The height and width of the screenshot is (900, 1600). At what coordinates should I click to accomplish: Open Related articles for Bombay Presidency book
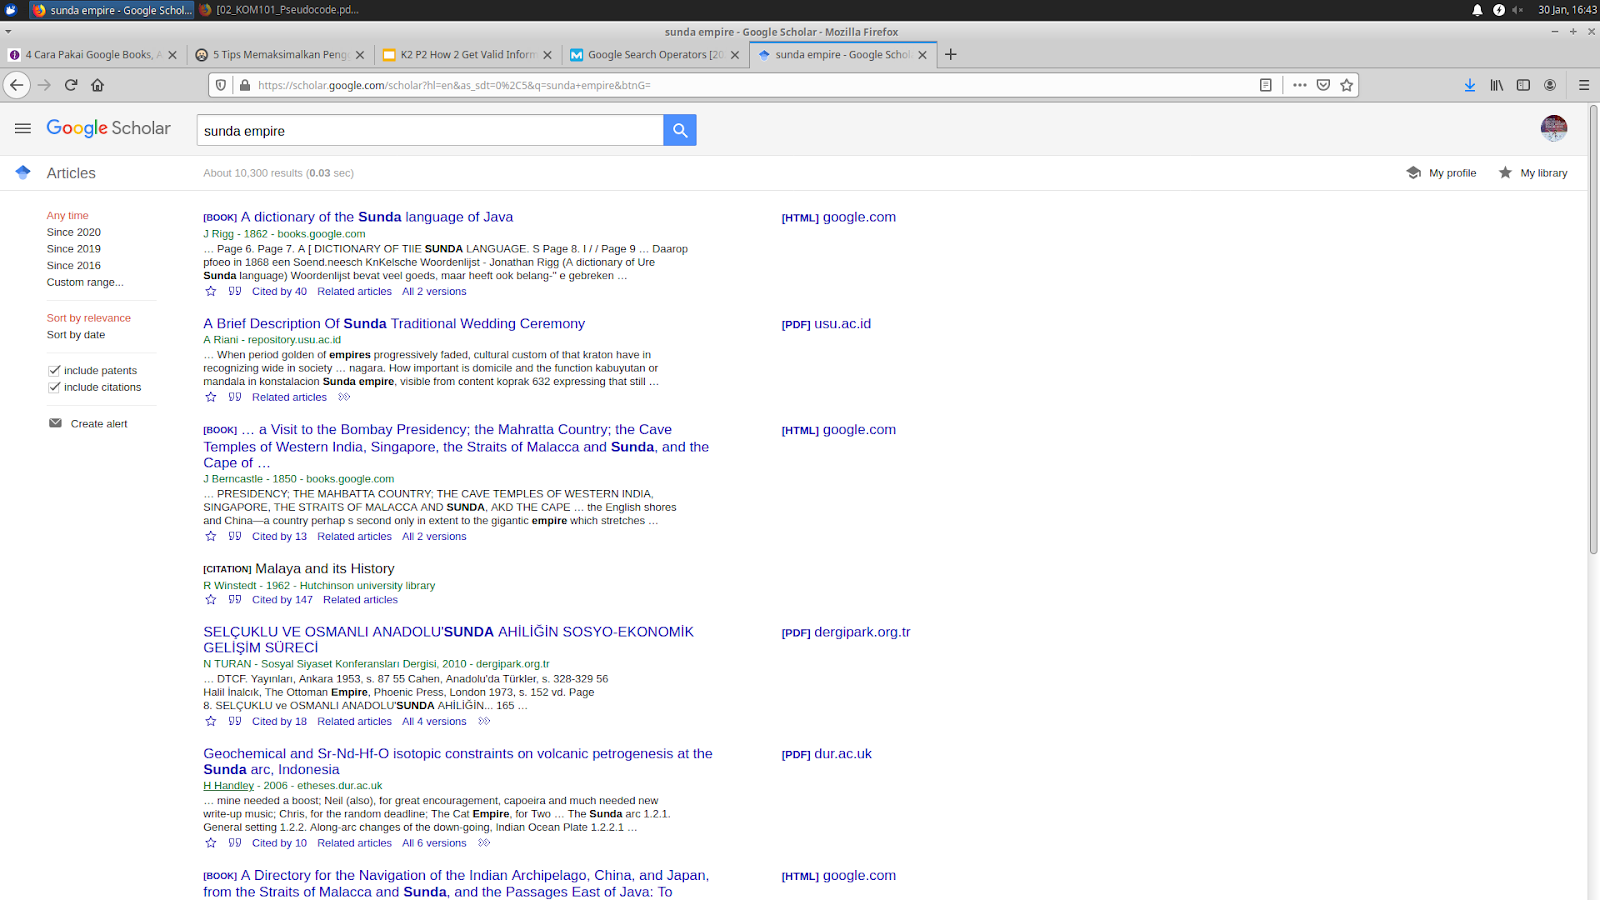coord(355,537)
